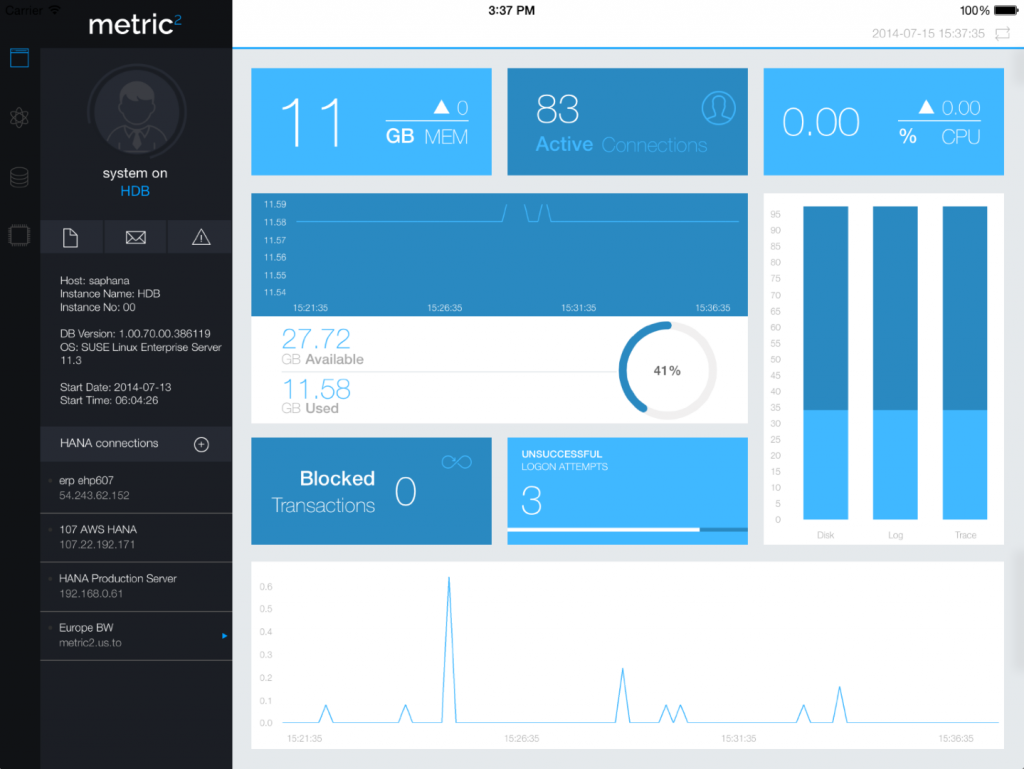
Task: Show alerts via warning triangle icon
Action: tap(201, 237)
